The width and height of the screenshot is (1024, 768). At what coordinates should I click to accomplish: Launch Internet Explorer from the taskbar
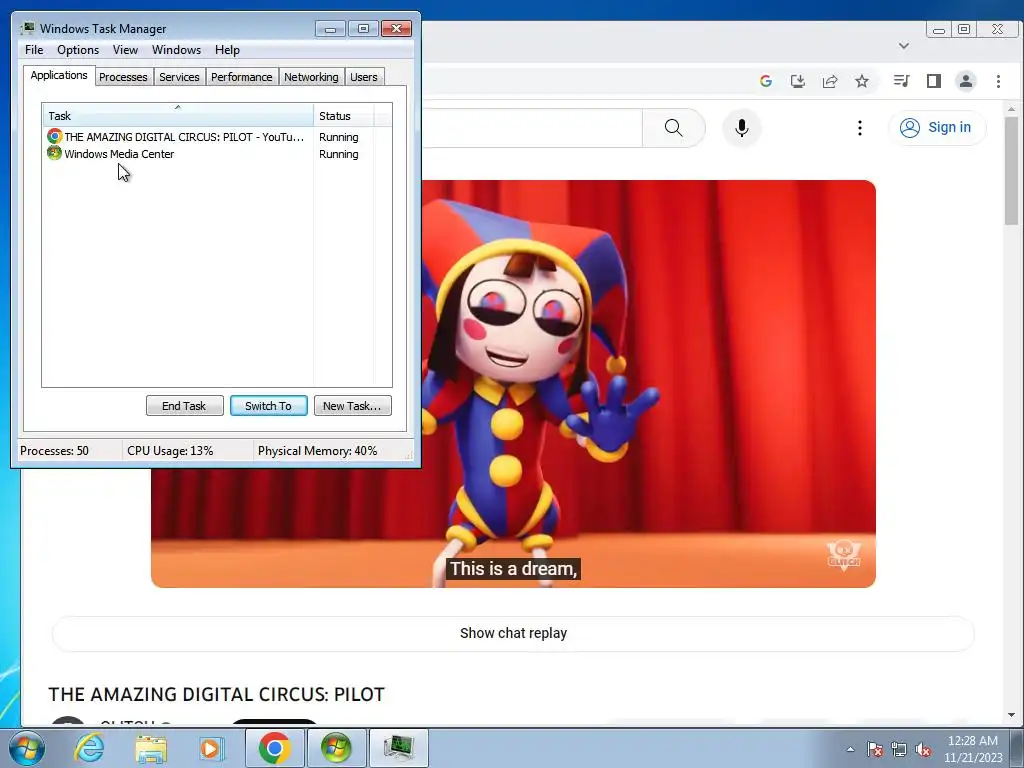pyautogui.click(x=89, y=748)
